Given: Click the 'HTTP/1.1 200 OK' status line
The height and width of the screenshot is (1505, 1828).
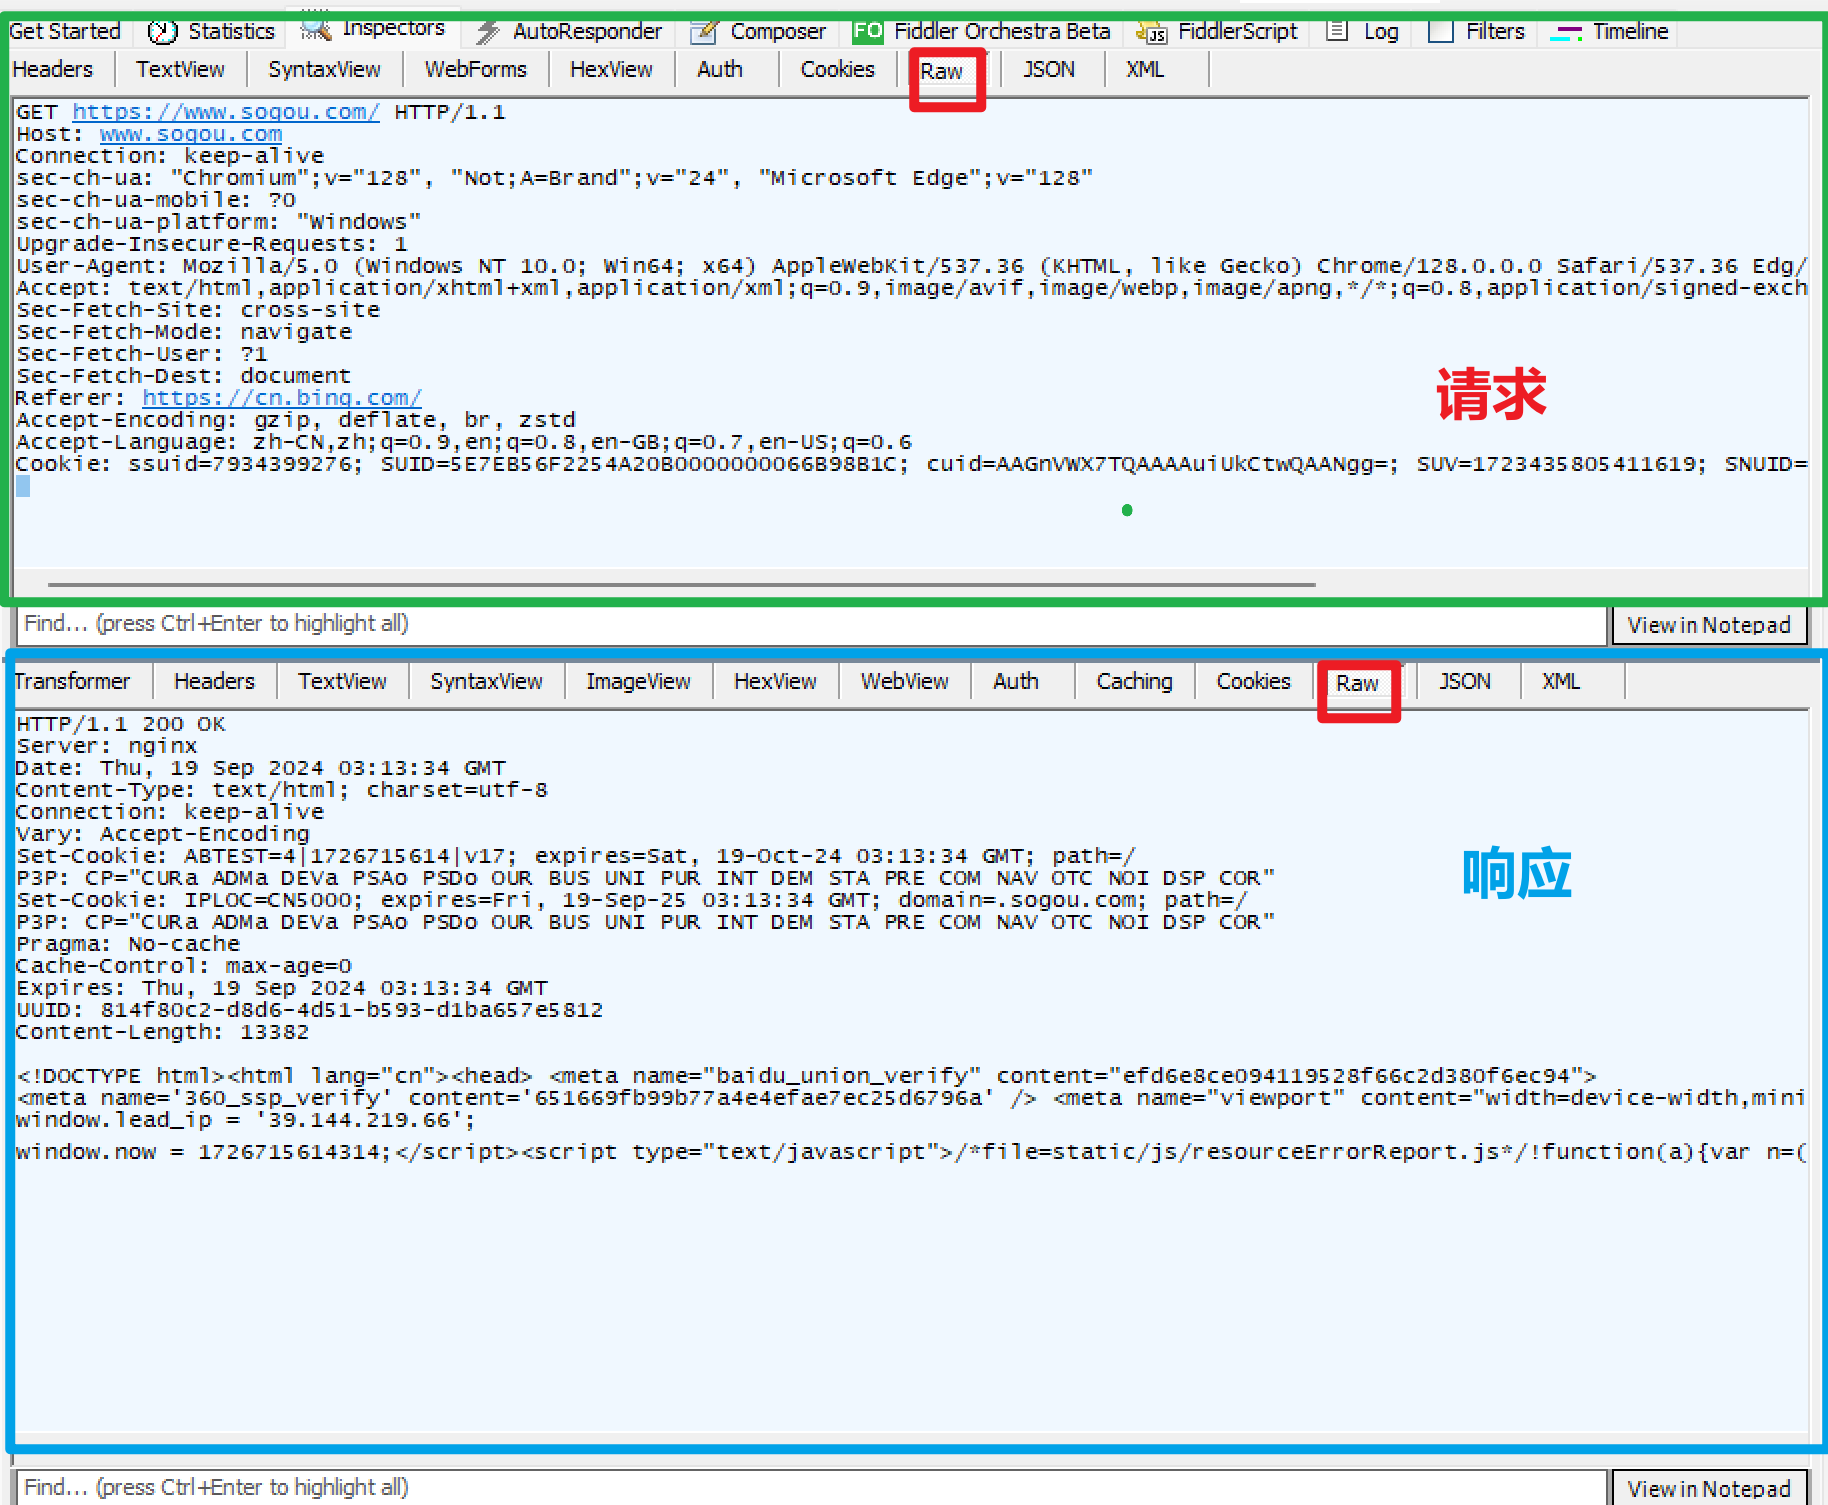Looking at the screenshot, I should (x=121, y=724).
